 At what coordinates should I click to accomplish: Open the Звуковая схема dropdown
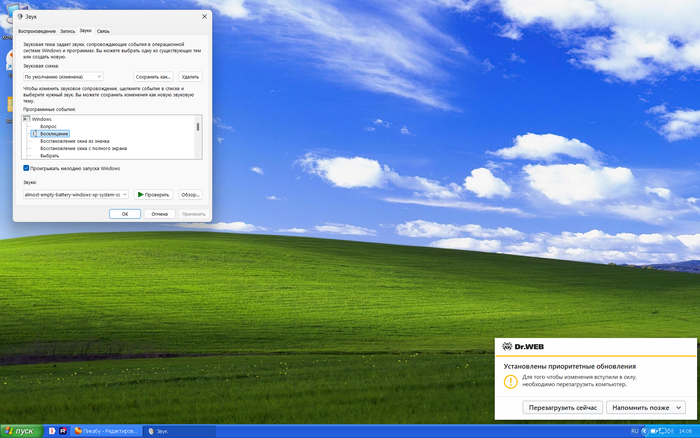coord(64,76)
